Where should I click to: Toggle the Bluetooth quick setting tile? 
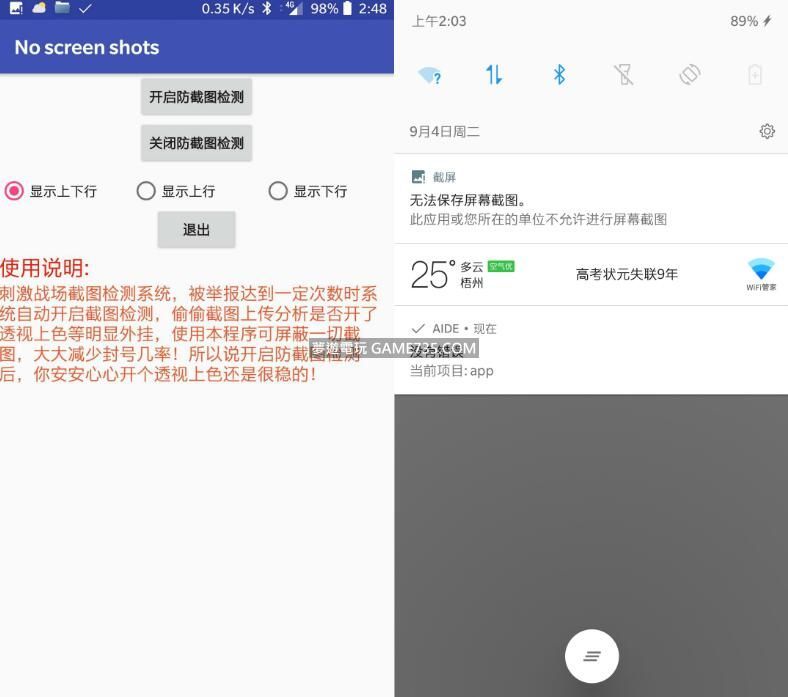559,75
